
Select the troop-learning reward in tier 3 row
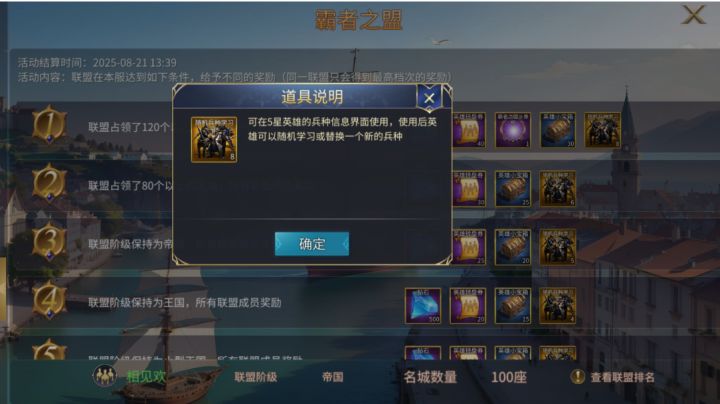point(557,247)
